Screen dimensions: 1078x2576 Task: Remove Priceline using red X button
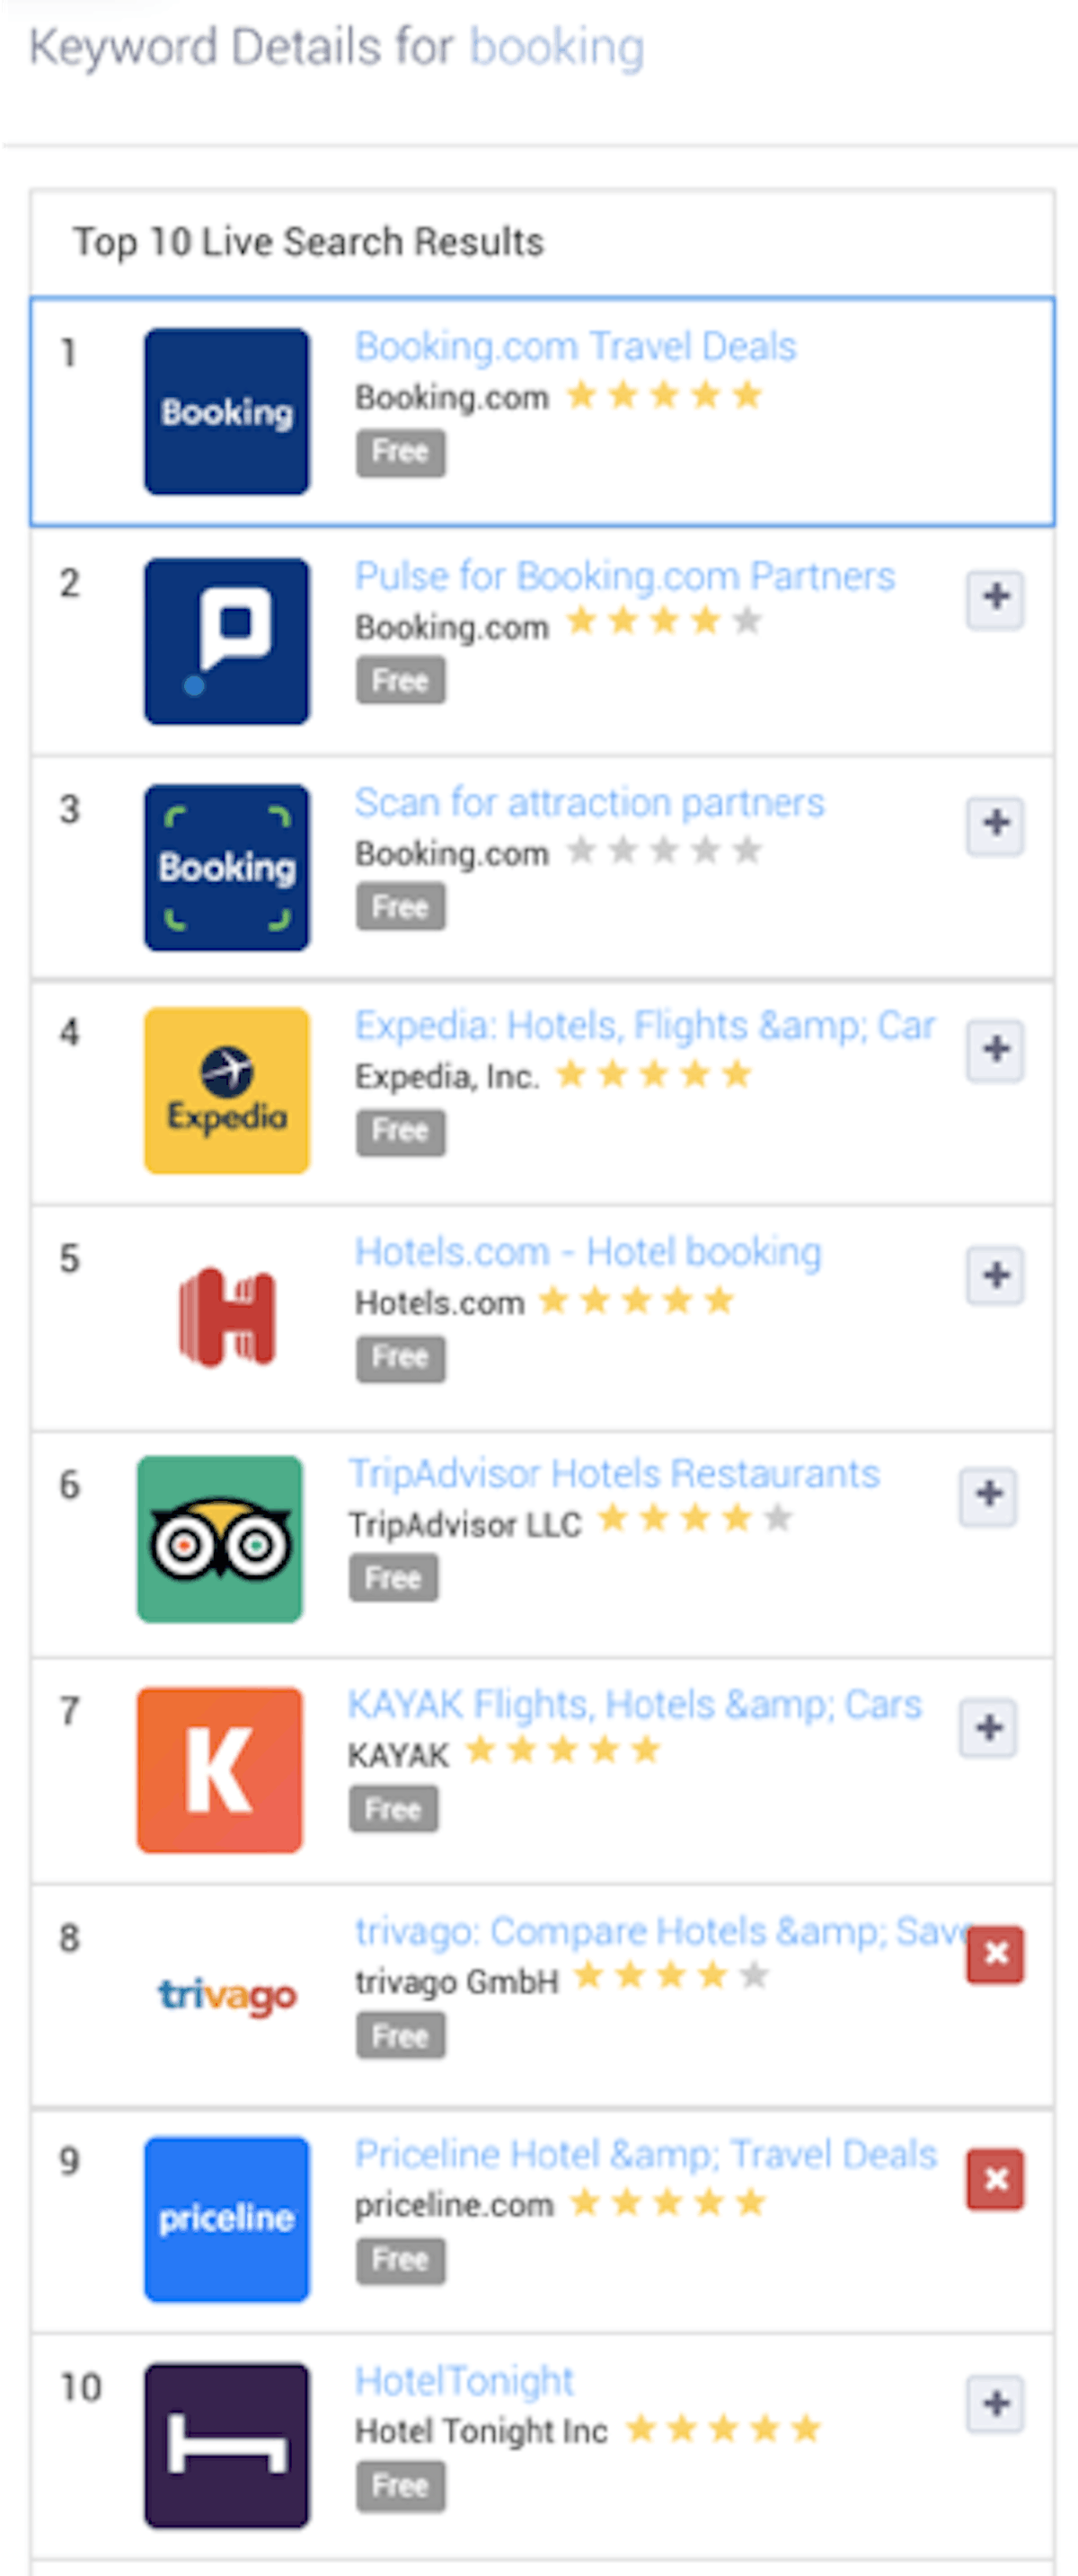point(995,2178)
